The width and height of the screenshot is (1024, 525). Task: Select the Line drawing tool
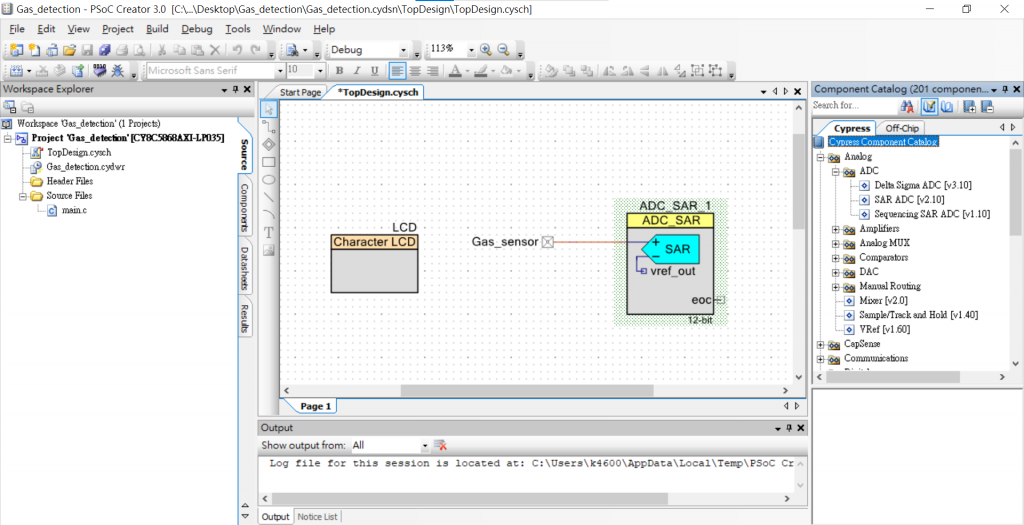269,197
